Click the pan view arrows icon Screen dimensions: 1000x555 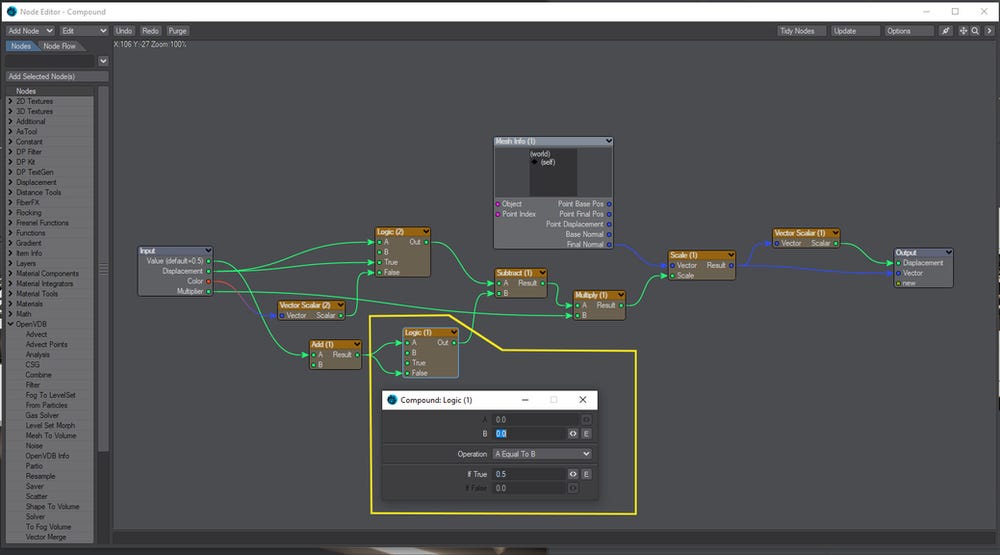963,31
